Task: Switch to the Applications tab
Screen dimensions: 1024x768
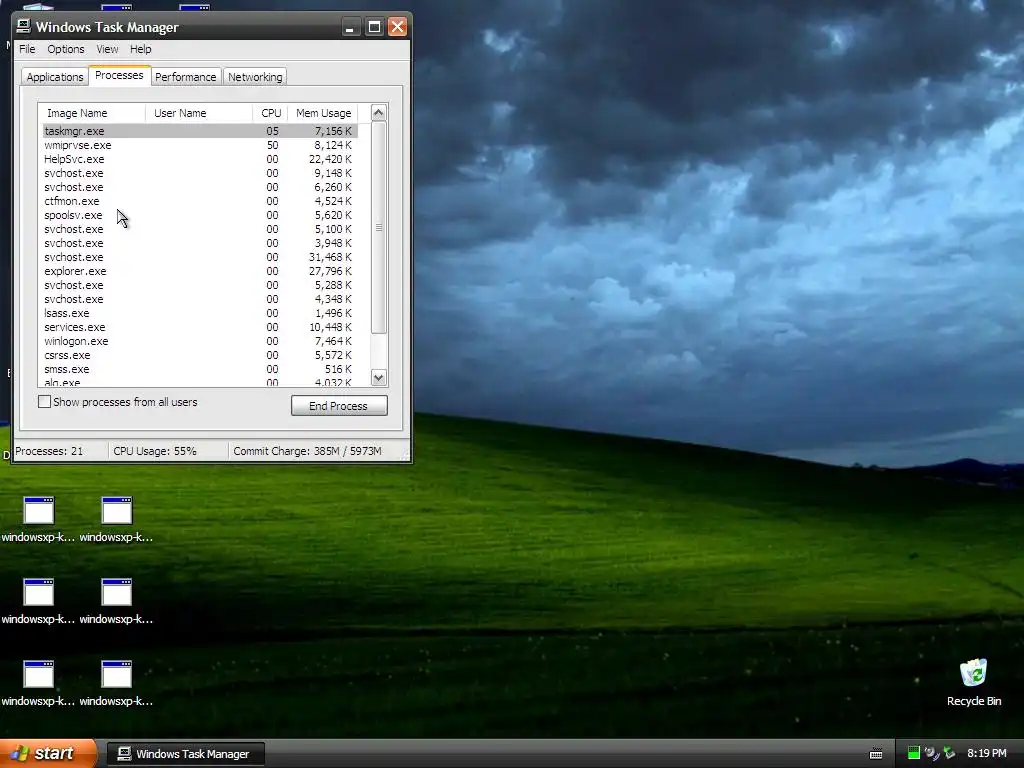Action: [55, 77]
